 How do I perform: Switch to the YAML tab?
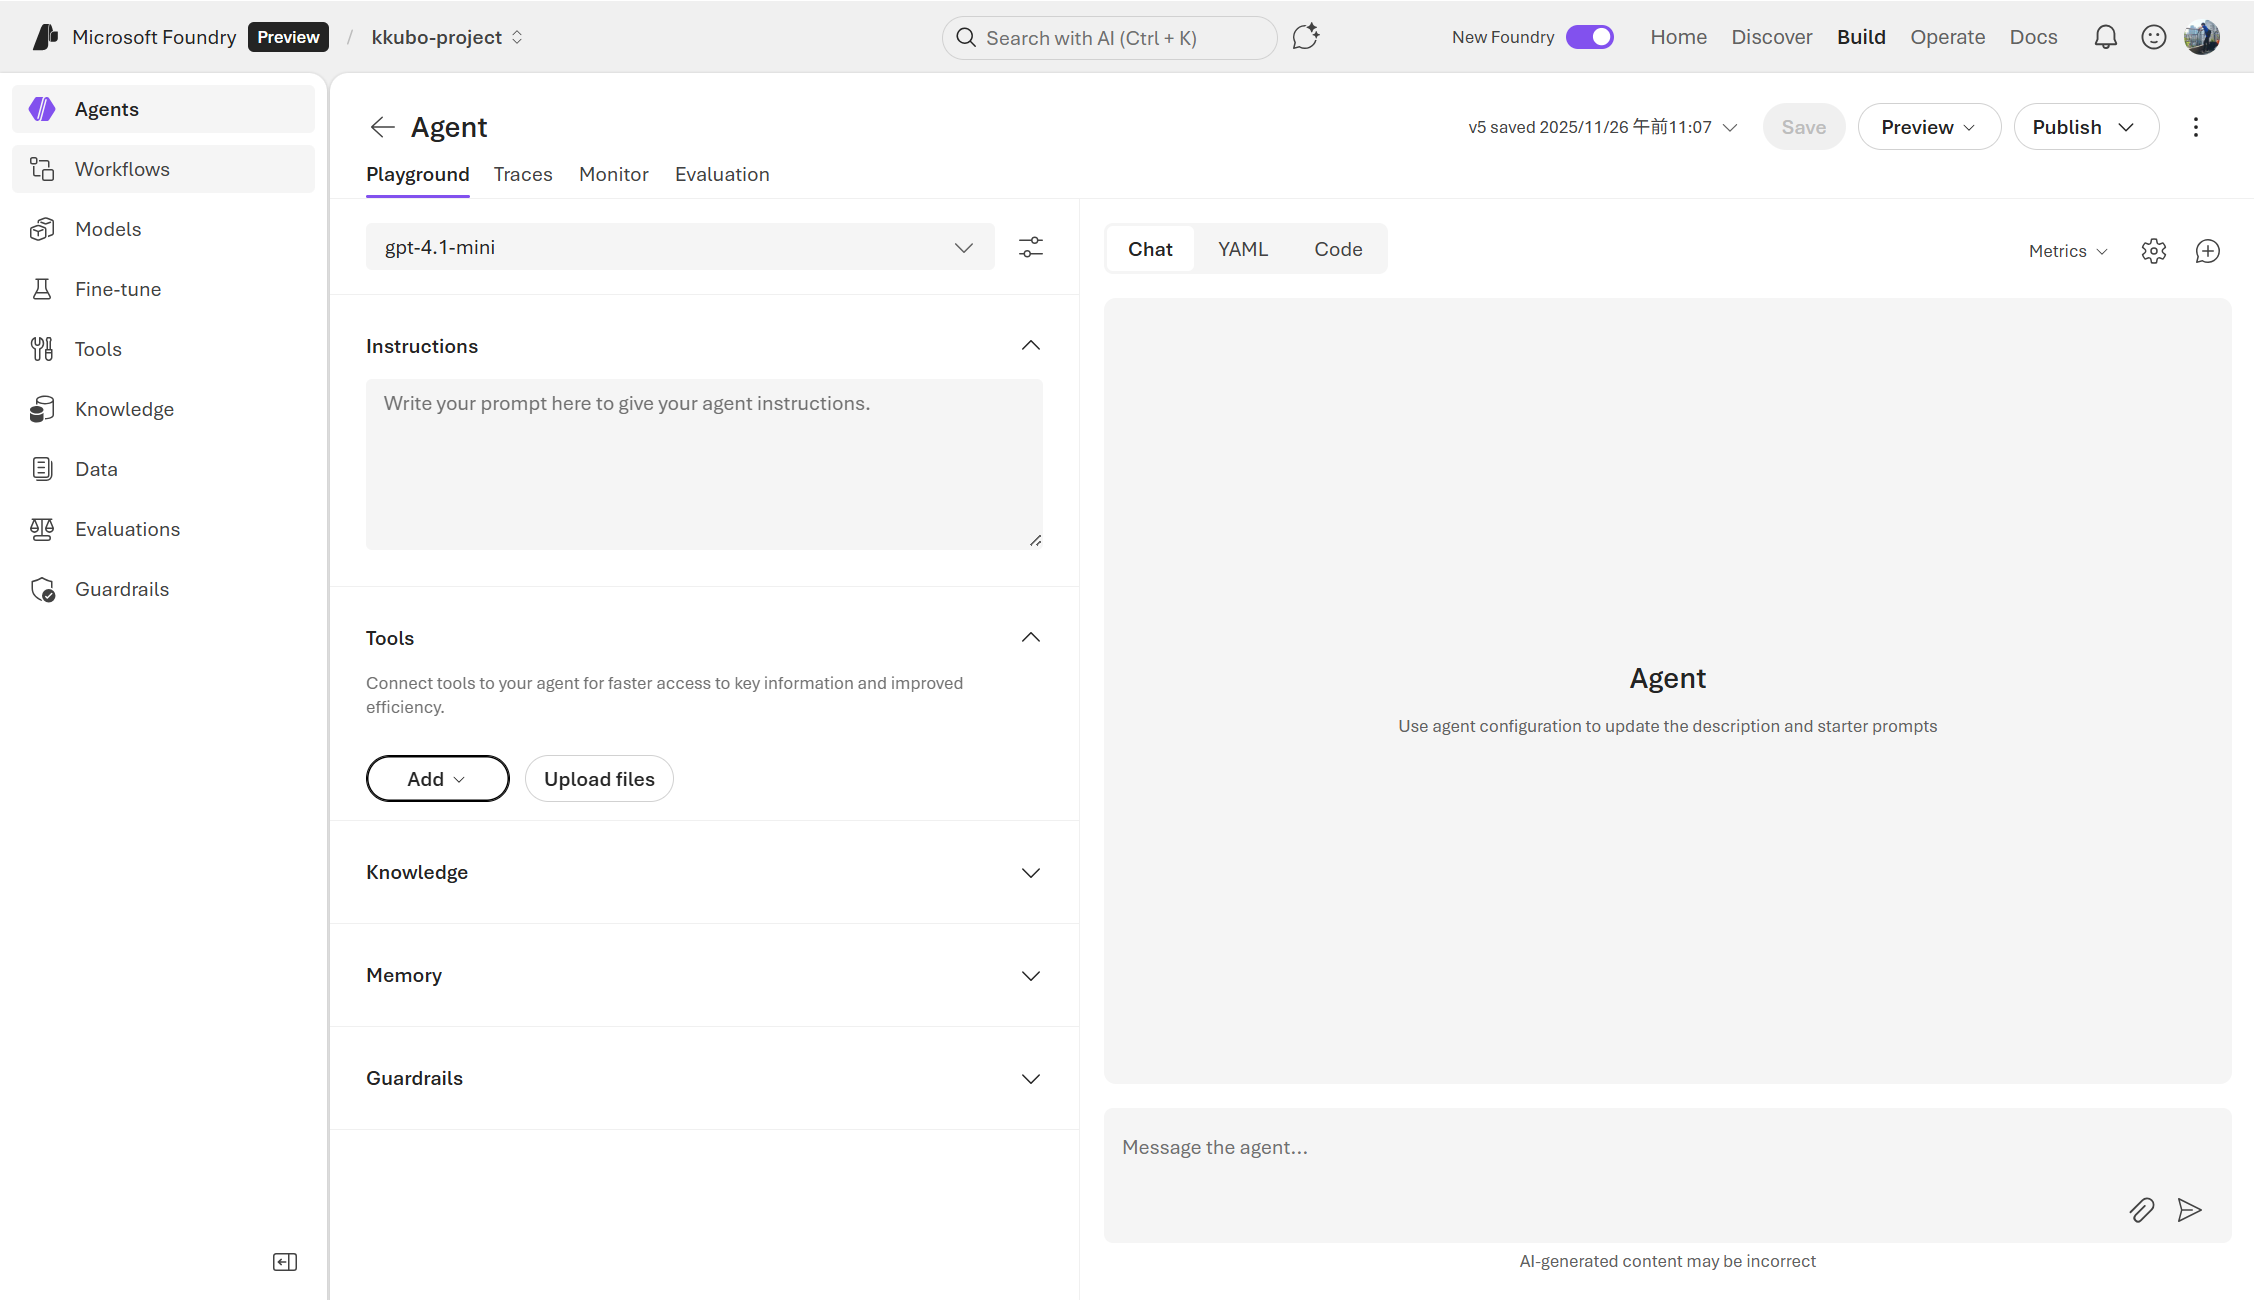pyautogui.click(x=1242, y=249)
